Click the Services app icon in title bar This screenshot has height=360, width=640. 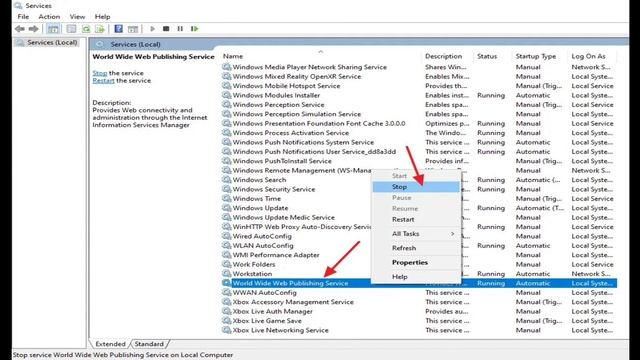coord(18,6)
